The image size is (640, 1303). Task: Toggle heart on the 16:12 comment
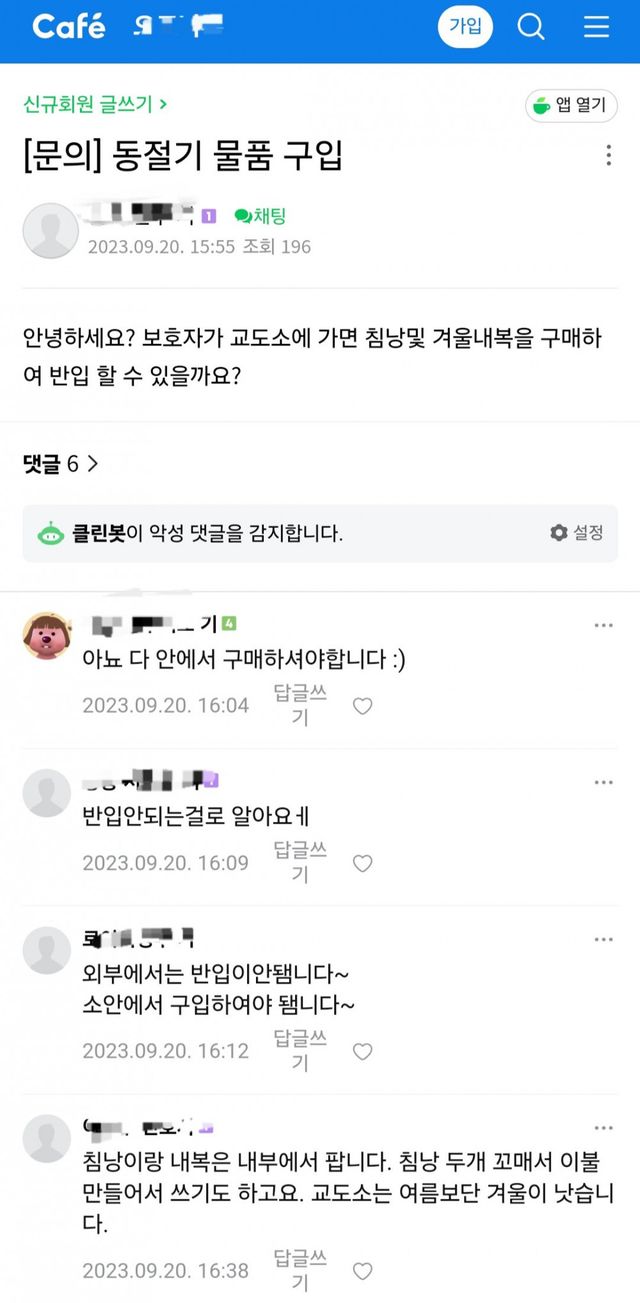[x=363, y=1051]
